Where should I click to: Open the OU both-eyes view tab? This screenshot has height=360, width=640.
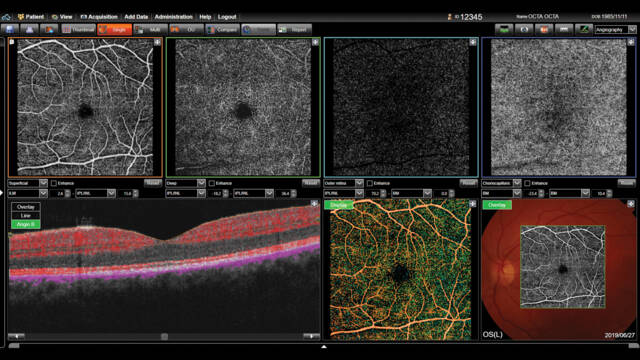187,29
